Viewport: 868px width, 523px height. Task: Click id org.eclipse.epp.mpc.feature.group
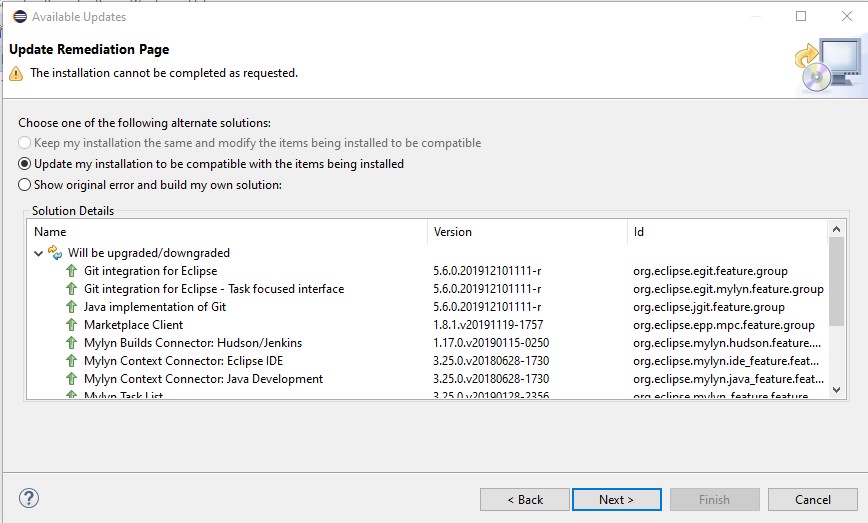tap(724, 325)
